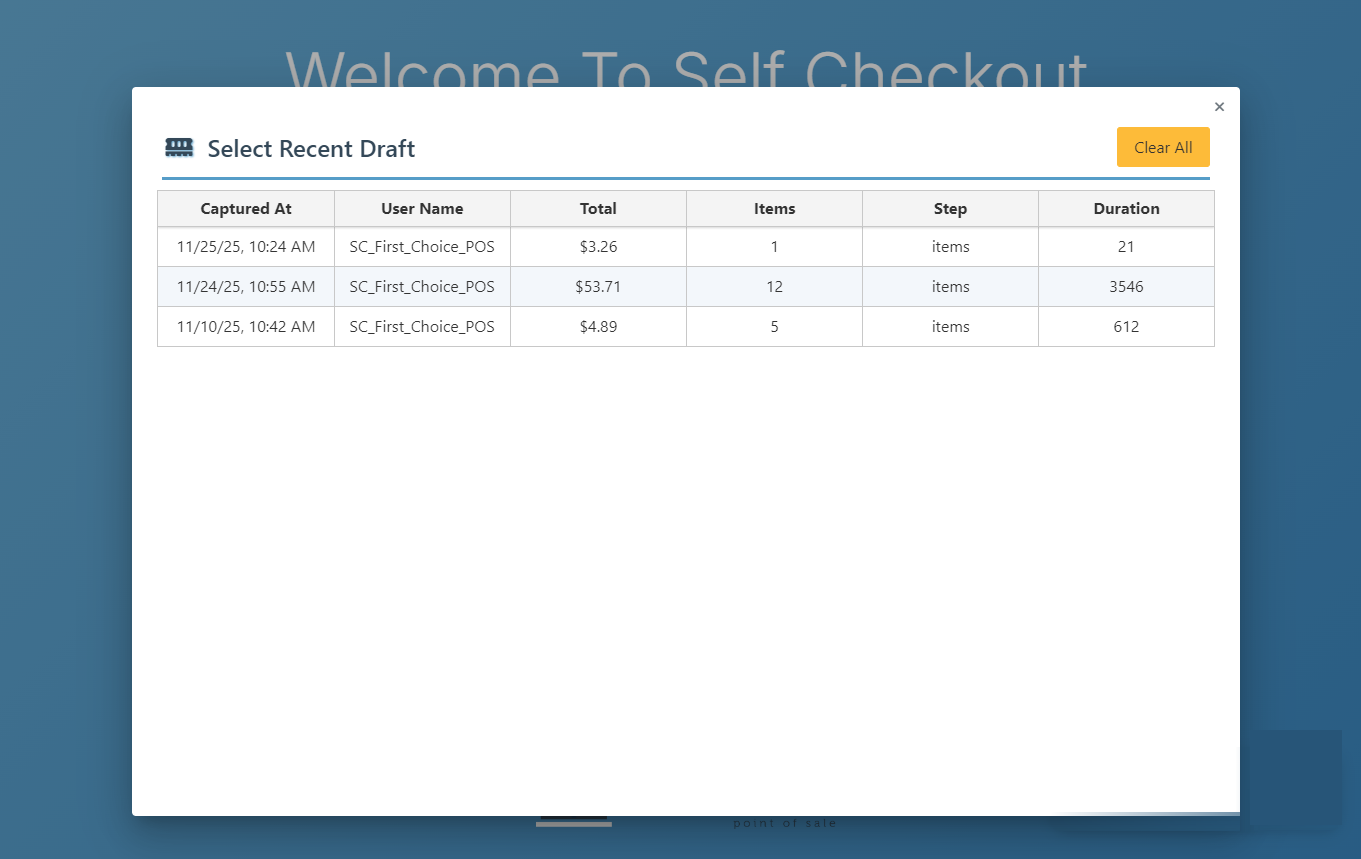Click the duration value 3546
1361x859 pixels.
coord(1126,287)
